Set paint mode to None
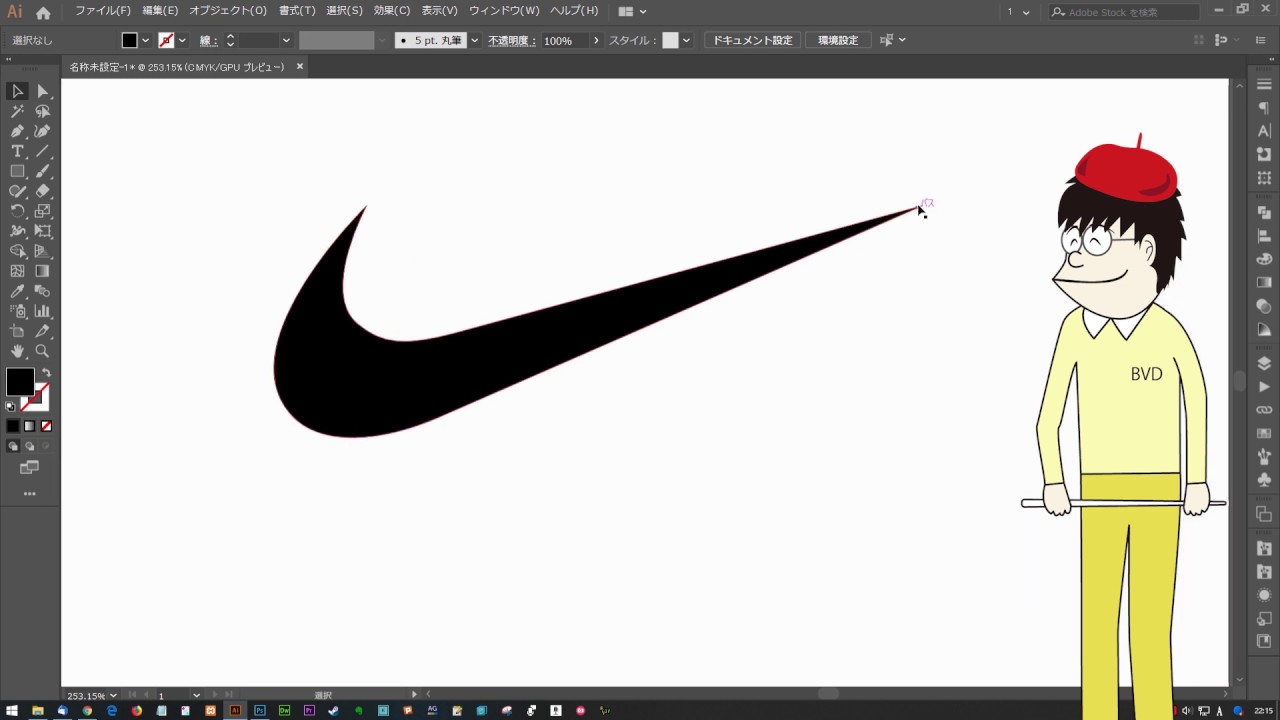 46,426
